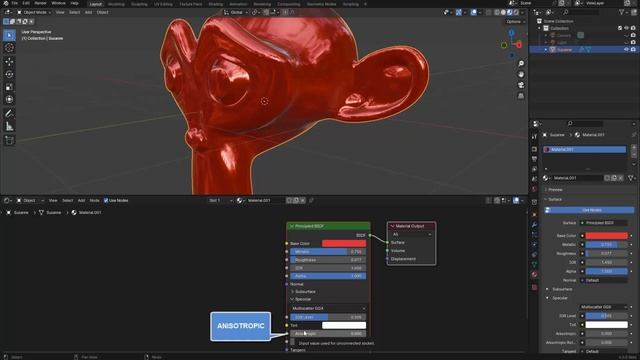
Task: Switch to the UV Editing workspace tab
Action: tap(163, 4)
